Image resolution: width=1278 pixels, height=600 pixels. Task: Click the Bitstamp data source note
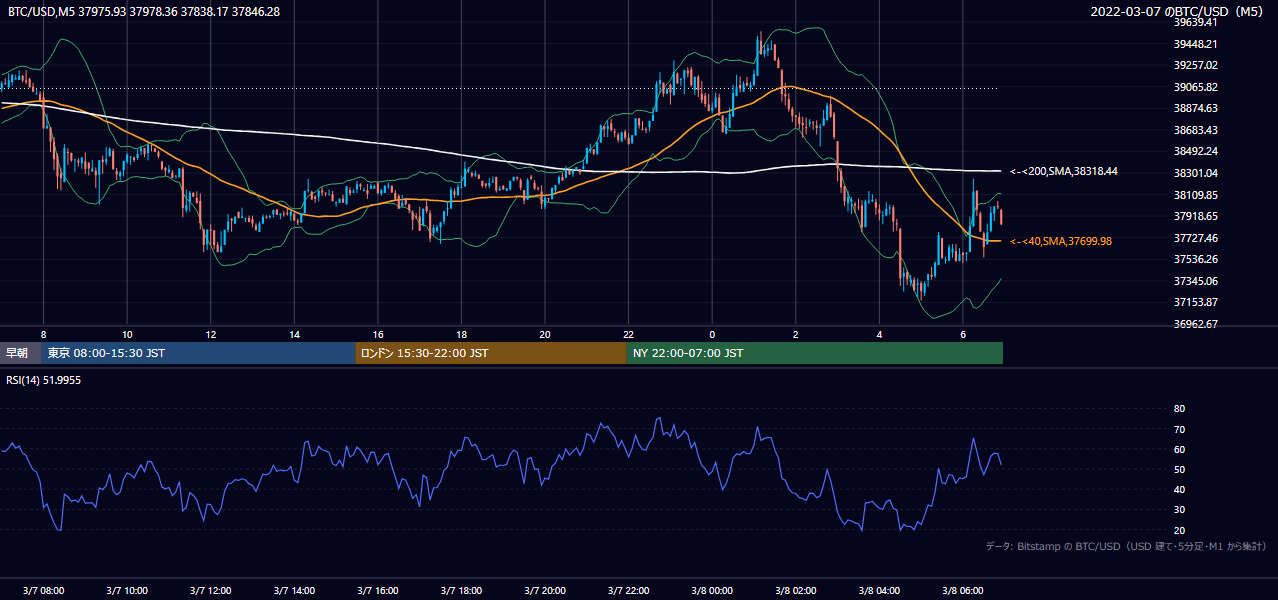1127,546
